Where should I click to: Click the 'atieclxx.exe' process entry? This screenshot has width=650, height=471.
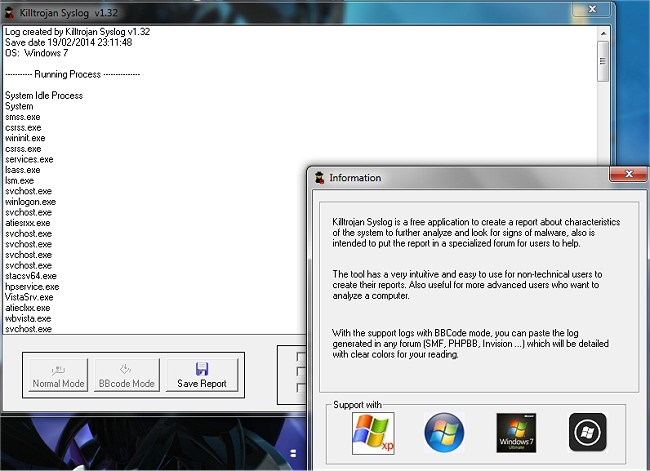point(28,308)
